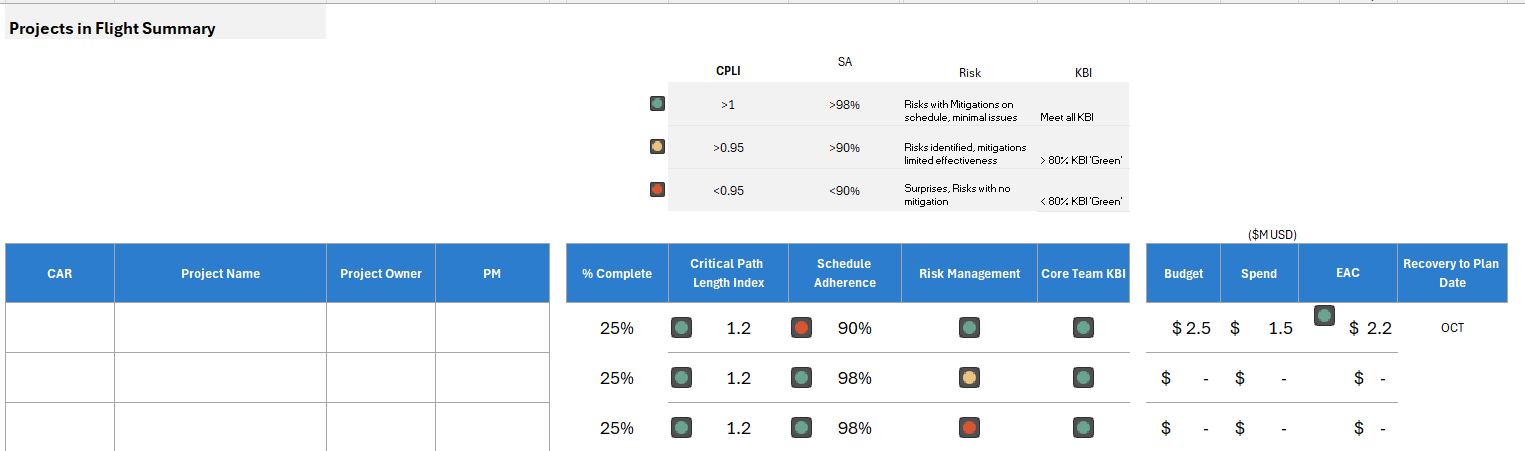The height and width of the screenshot is (451, 1525).
Task: Select the Risk Management column header
Action: [969, 273]
